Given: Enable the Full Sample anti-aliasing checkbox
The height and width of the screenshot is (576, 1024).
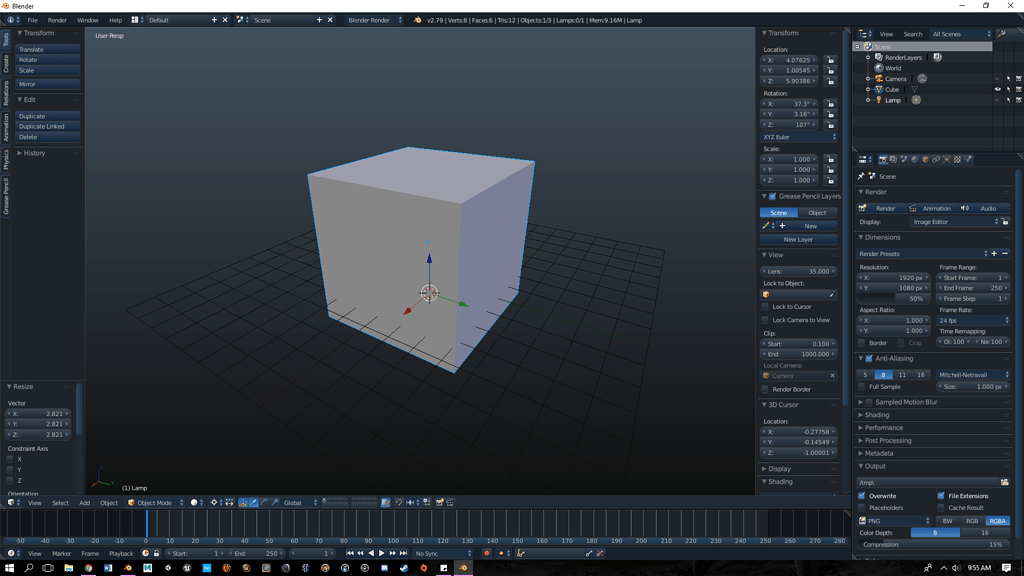Looking at the screenshot, I should (x=861, y=387).
